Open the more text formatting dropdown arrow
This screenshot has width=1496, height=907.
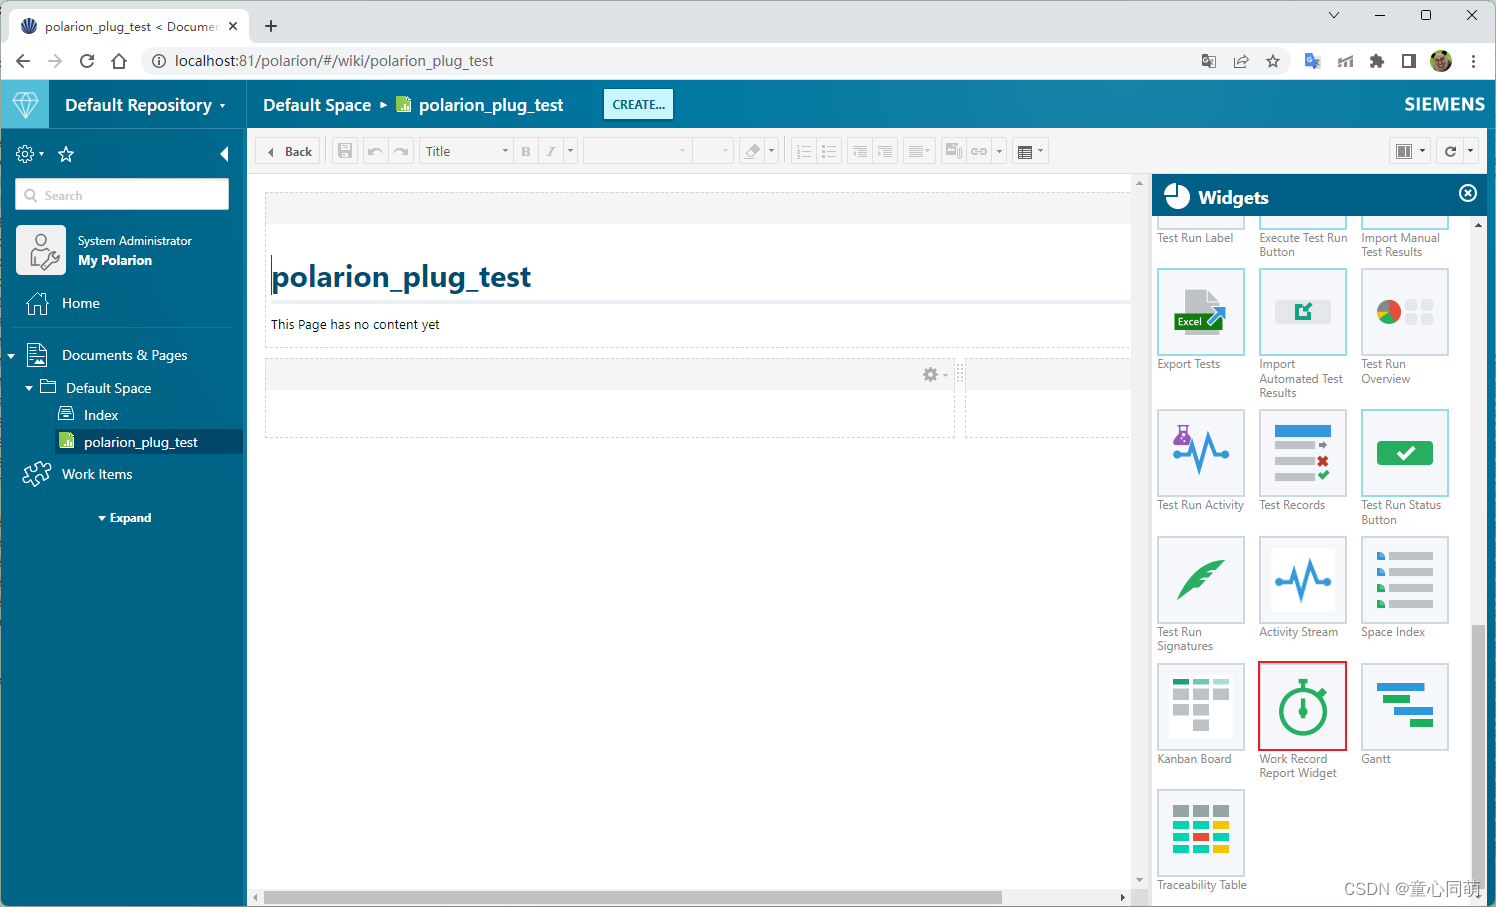[x=571, y=152]
